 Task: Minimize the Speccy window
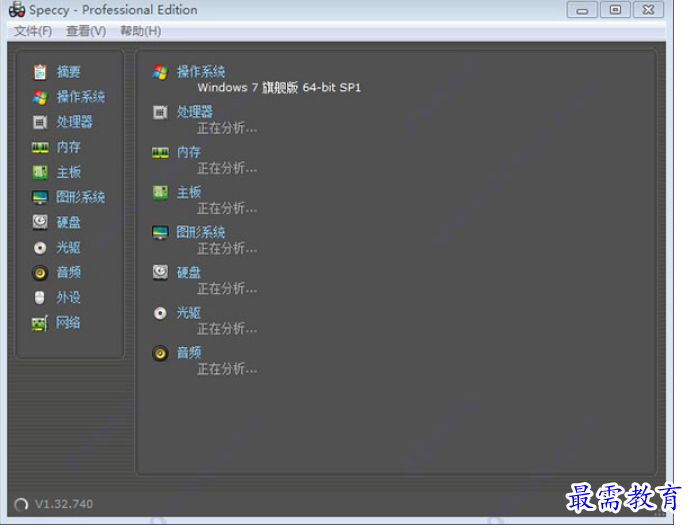[582, 10]
